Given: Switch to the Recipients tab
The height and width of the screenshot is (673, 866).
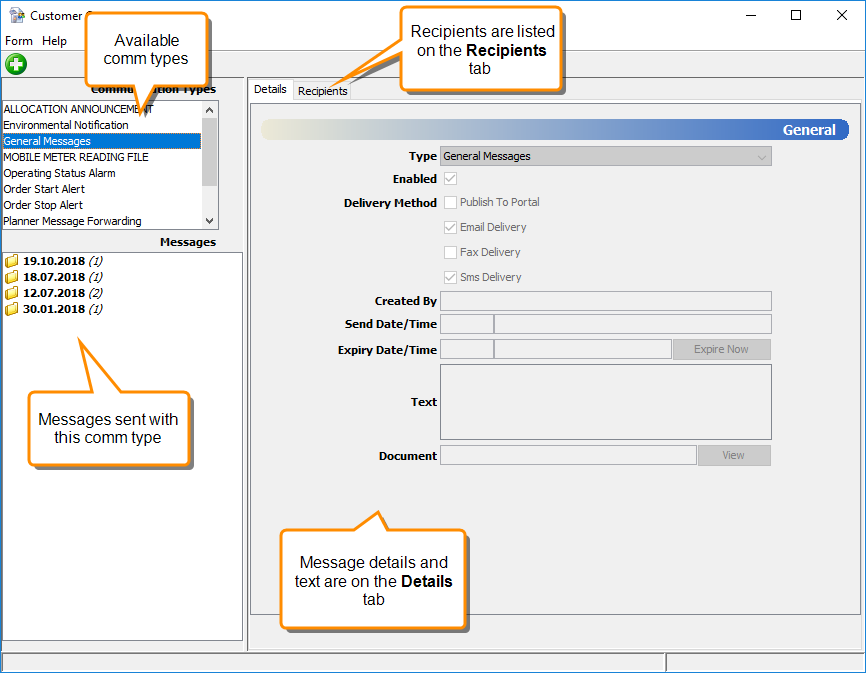Looking at the screenshot, I should tap(322, 91).
